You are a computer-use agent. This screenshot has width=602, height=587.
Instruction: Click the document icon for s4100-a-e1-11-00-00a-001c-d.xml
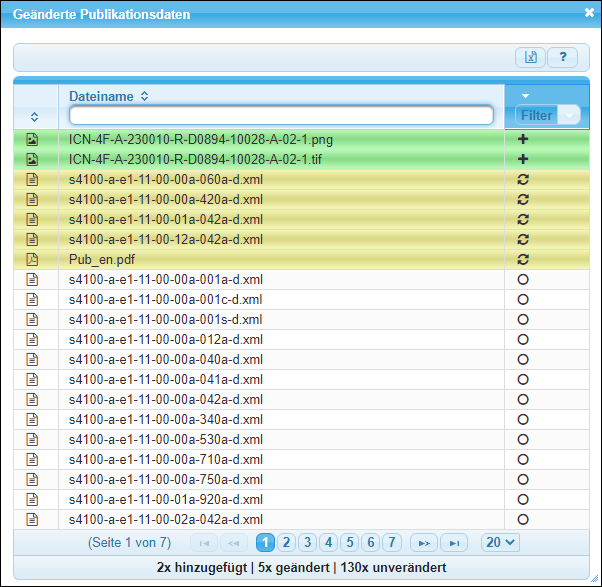(32, 299)
